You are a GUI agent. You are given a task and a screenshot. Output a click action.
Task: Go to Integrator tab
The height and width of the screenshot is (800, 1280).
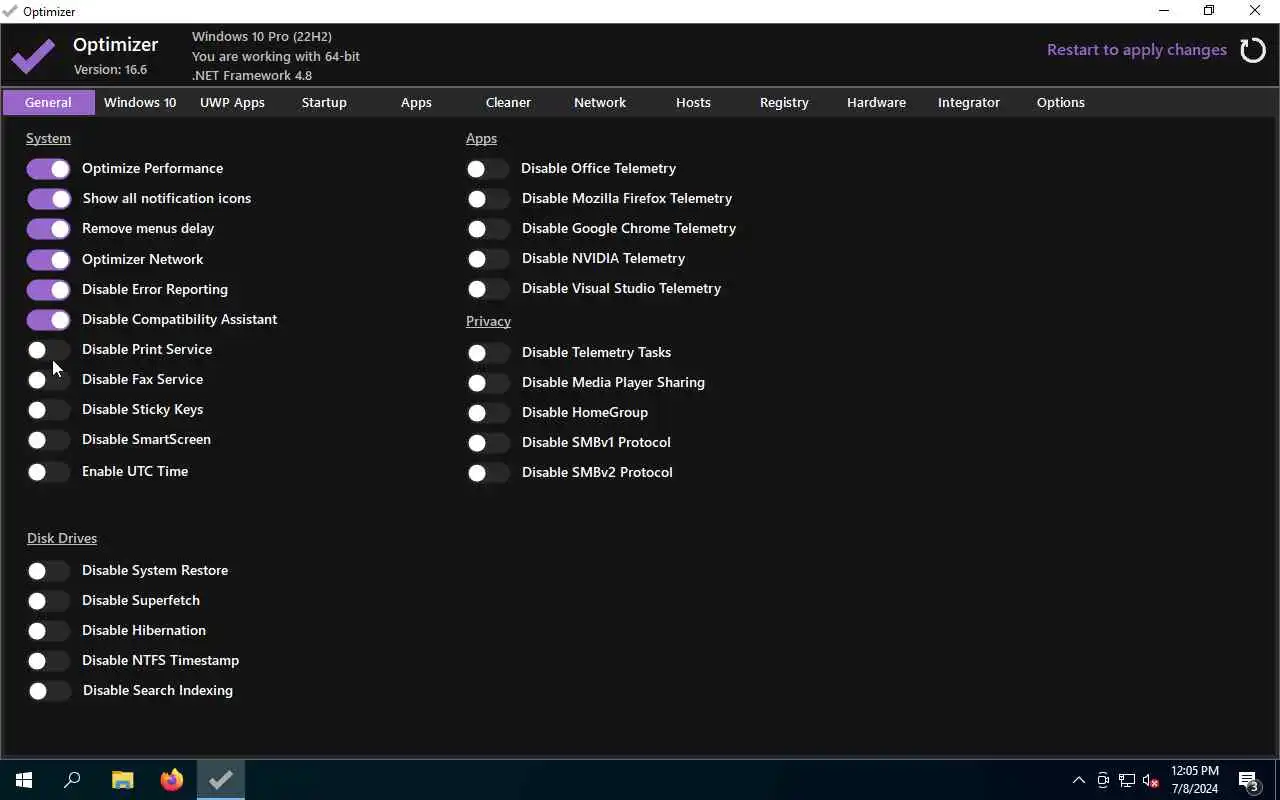(x=969, y=102)
